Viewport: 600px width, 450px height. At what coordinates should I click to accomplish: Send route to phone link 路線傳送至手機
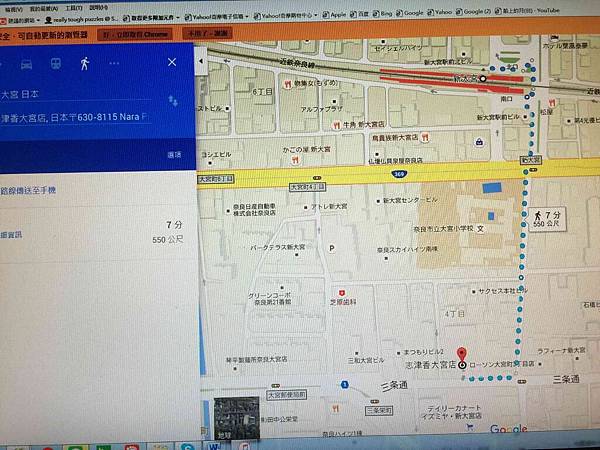28,190
